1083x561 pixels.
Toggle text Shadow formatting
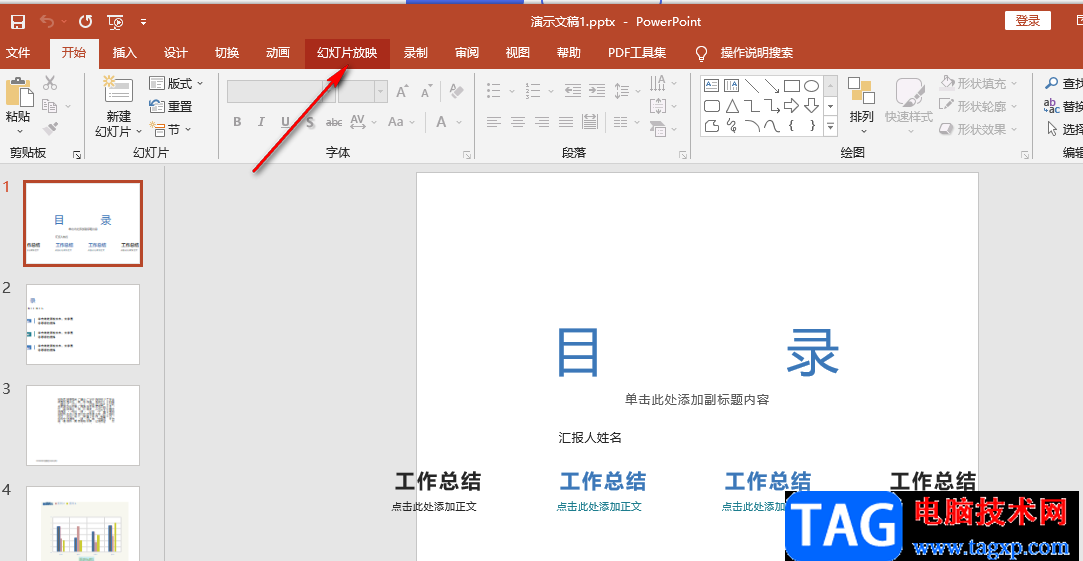(309, 122)
